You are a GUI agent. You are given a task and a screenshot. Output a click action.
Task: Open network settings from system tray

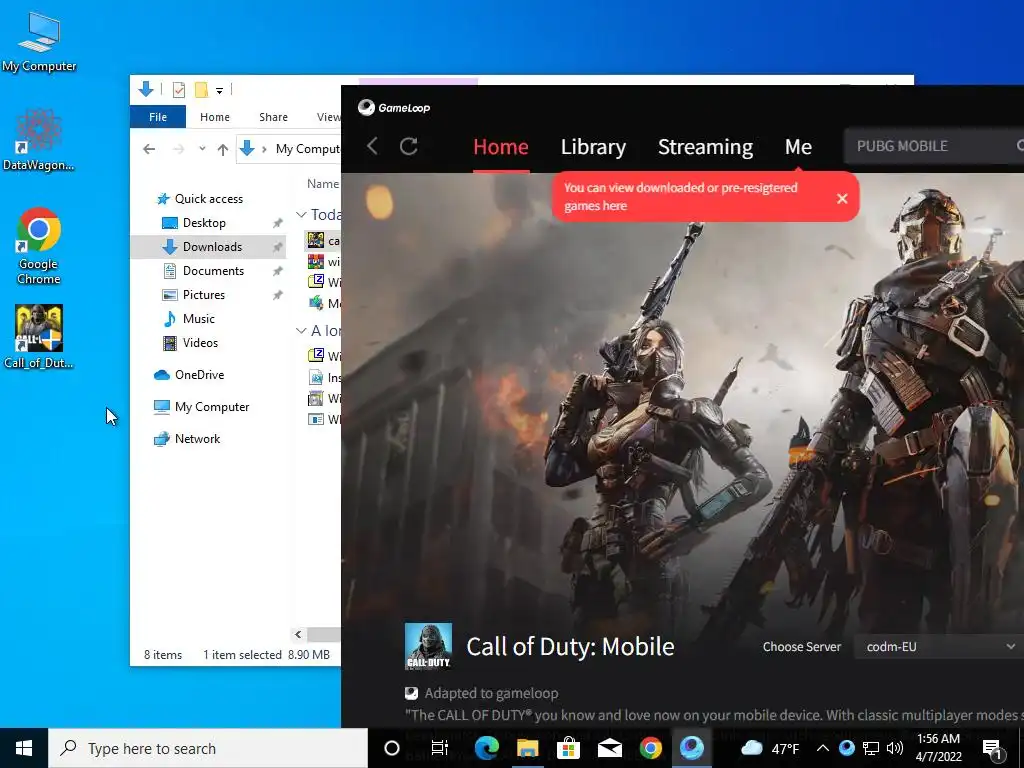(x=871, y=748)
